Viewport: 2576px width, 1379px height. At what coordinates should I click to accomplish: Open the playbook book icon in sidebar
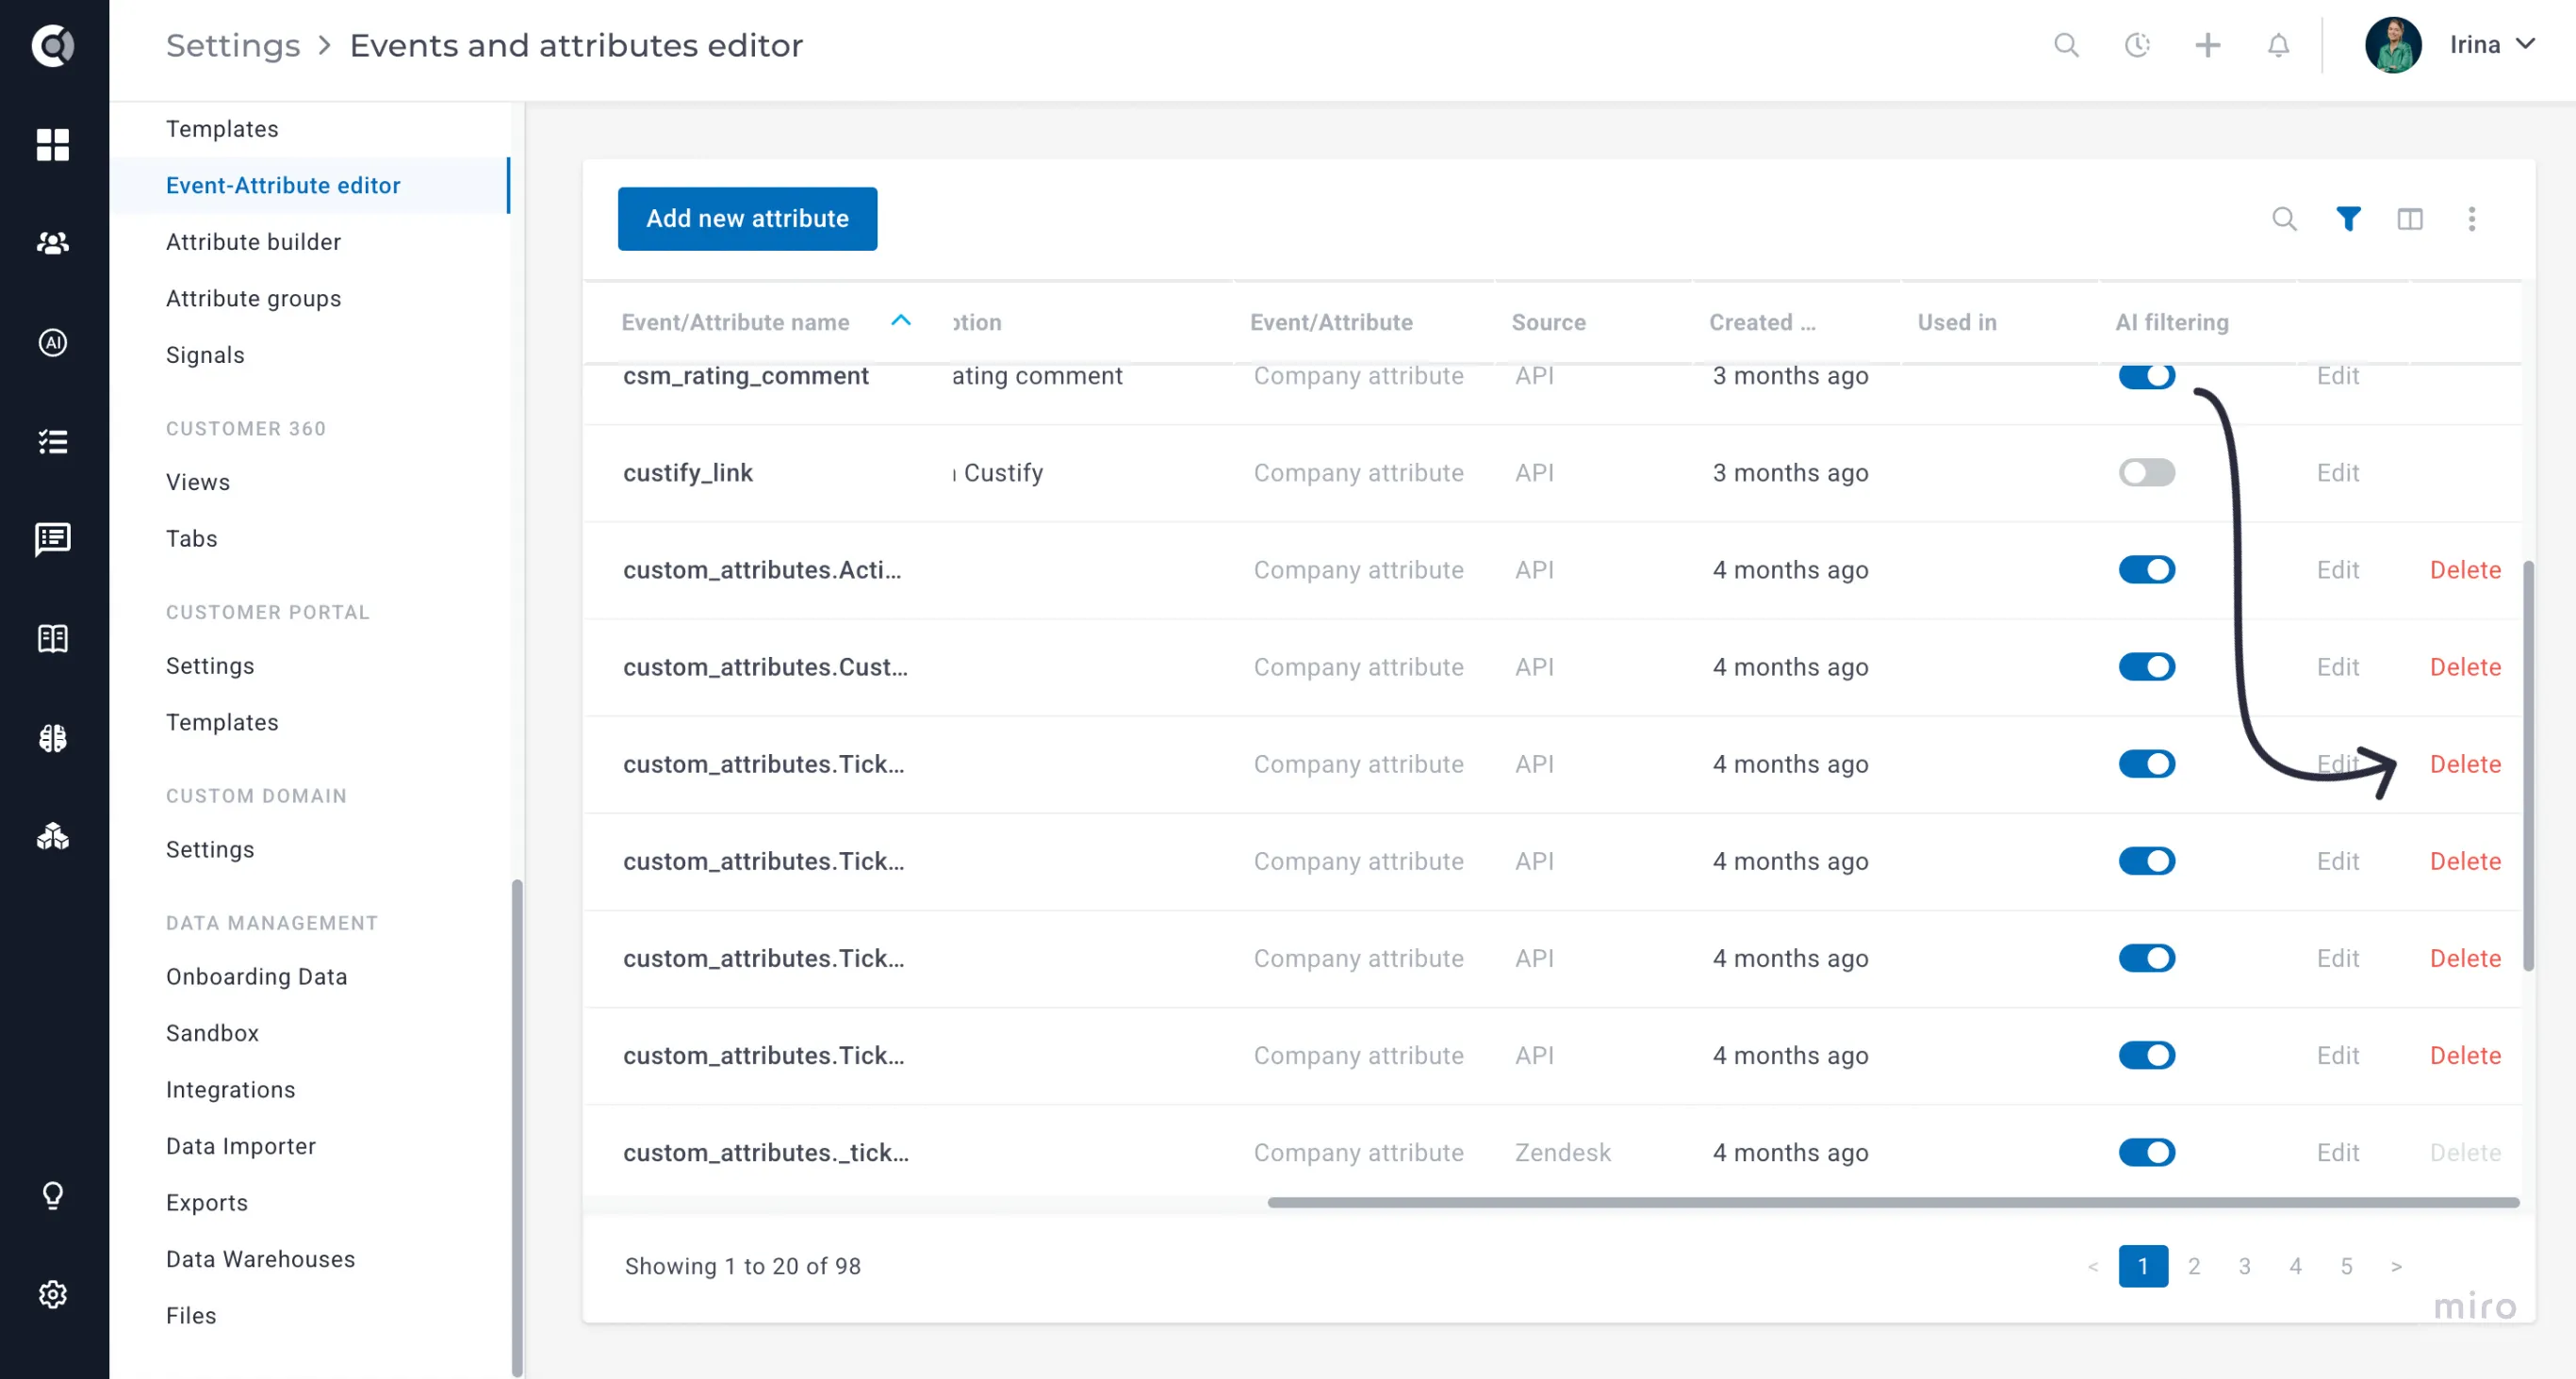[x=53, y=638]
